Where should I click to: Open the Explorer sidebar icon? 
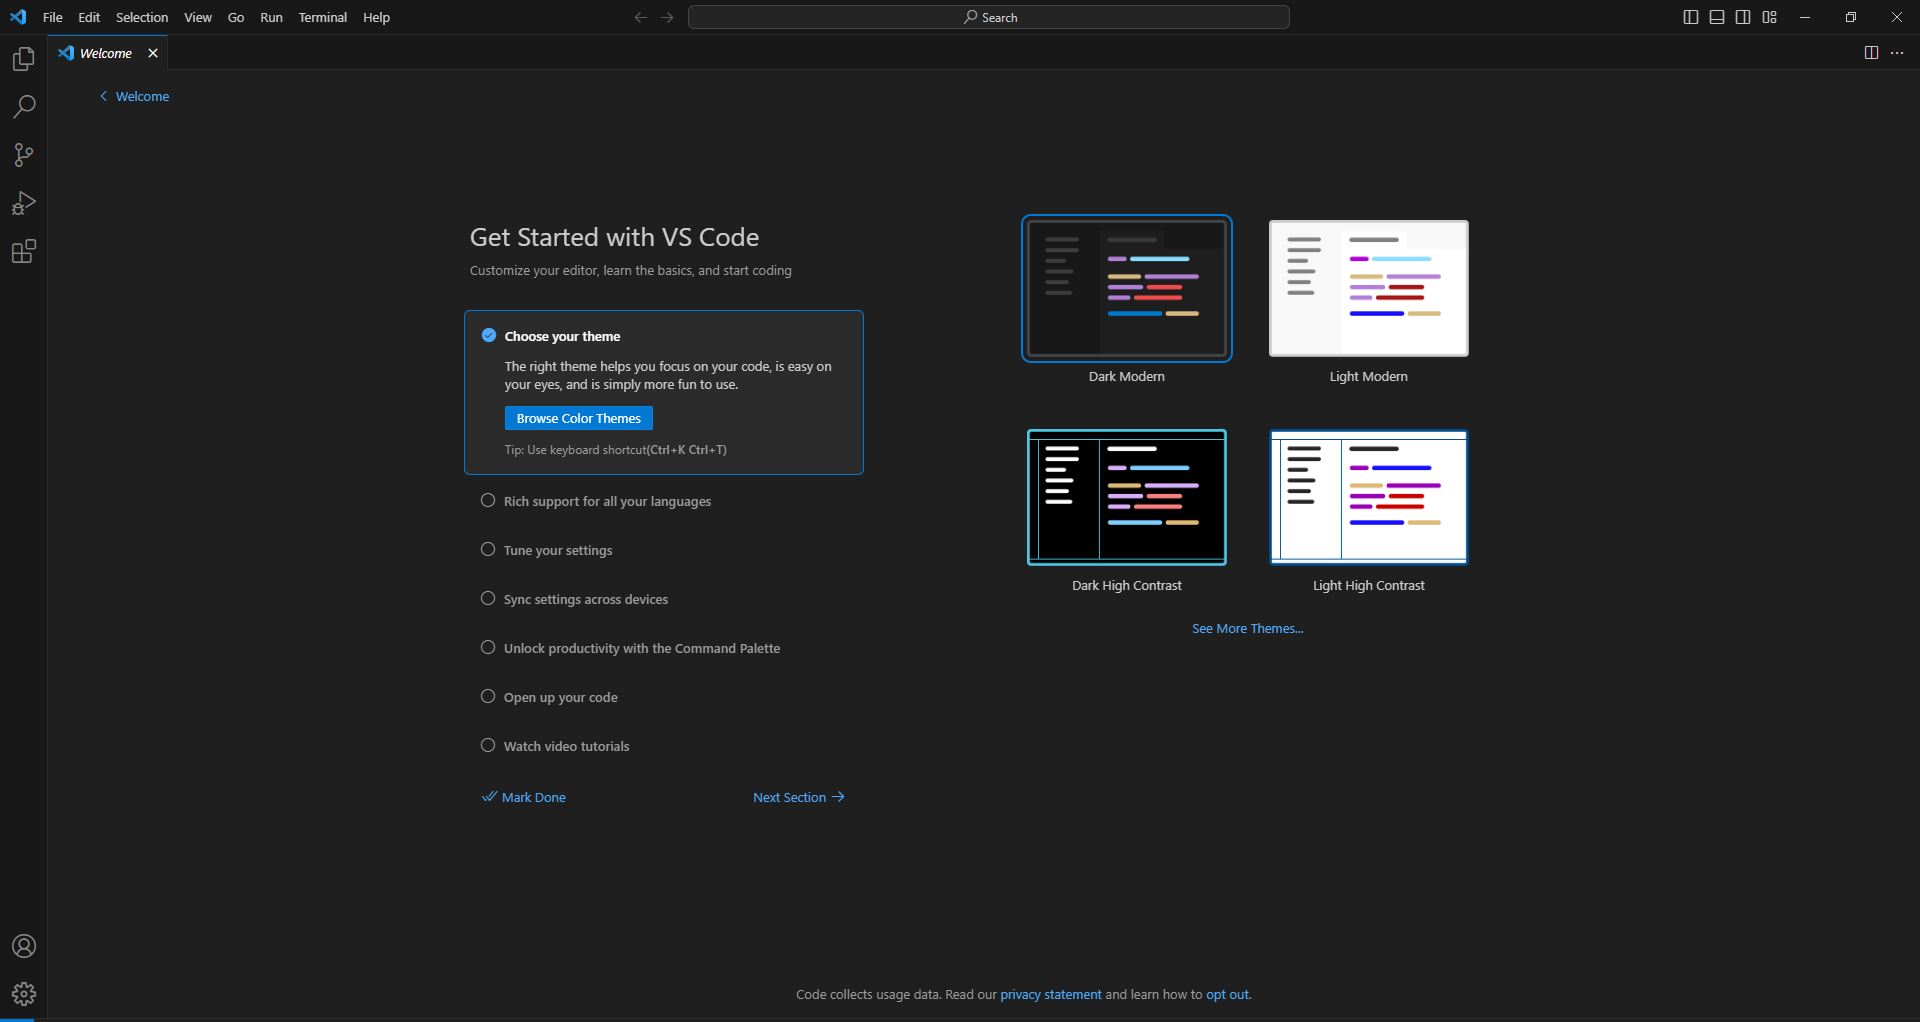pos(23,59)
